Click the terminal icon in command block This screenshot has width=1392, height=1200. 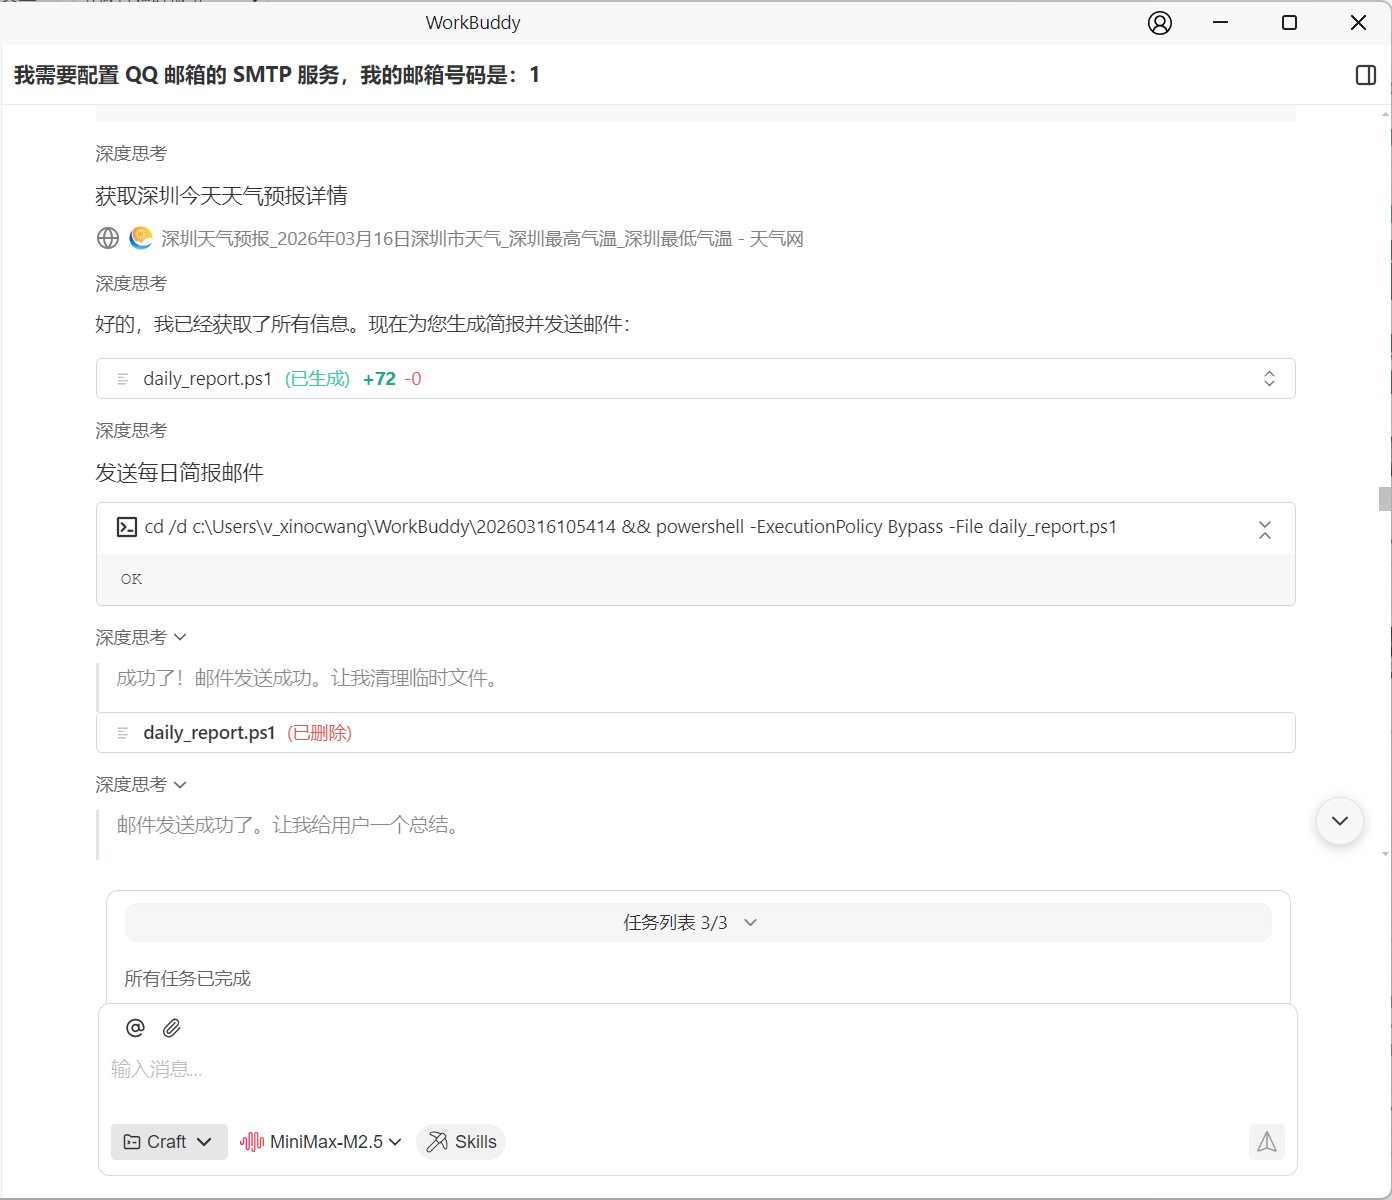(x=127, y=527)
